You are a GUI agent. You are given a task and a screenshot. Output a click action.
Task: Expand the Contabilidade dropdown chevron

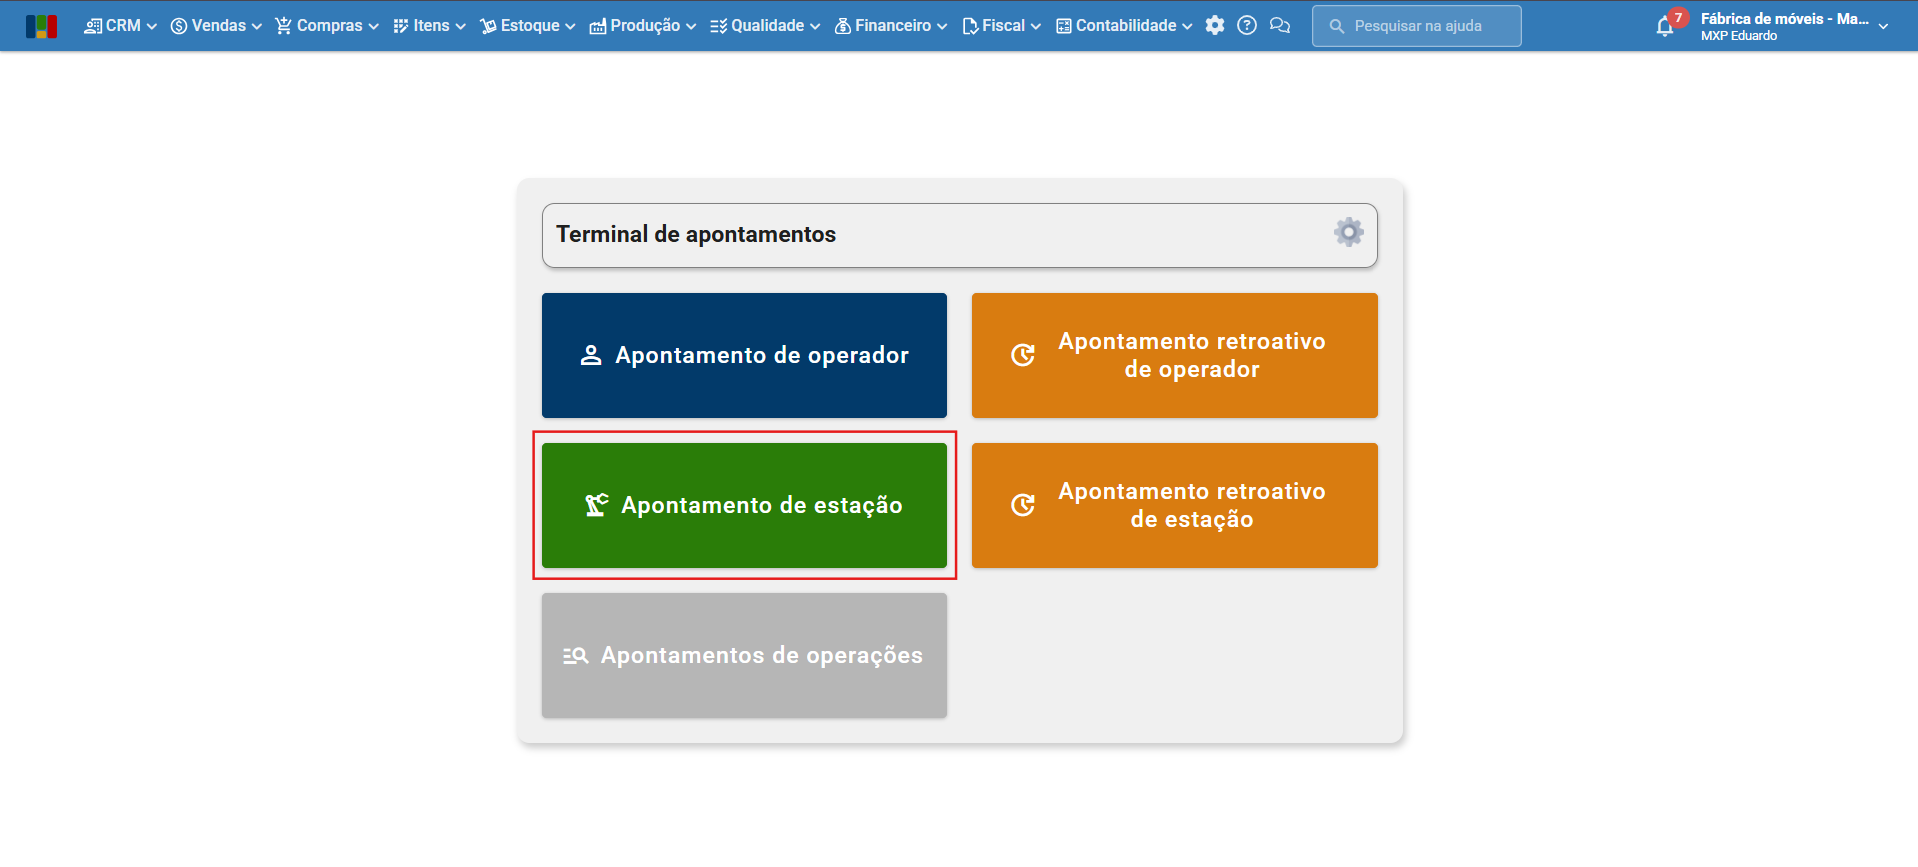coord(1187,27)
